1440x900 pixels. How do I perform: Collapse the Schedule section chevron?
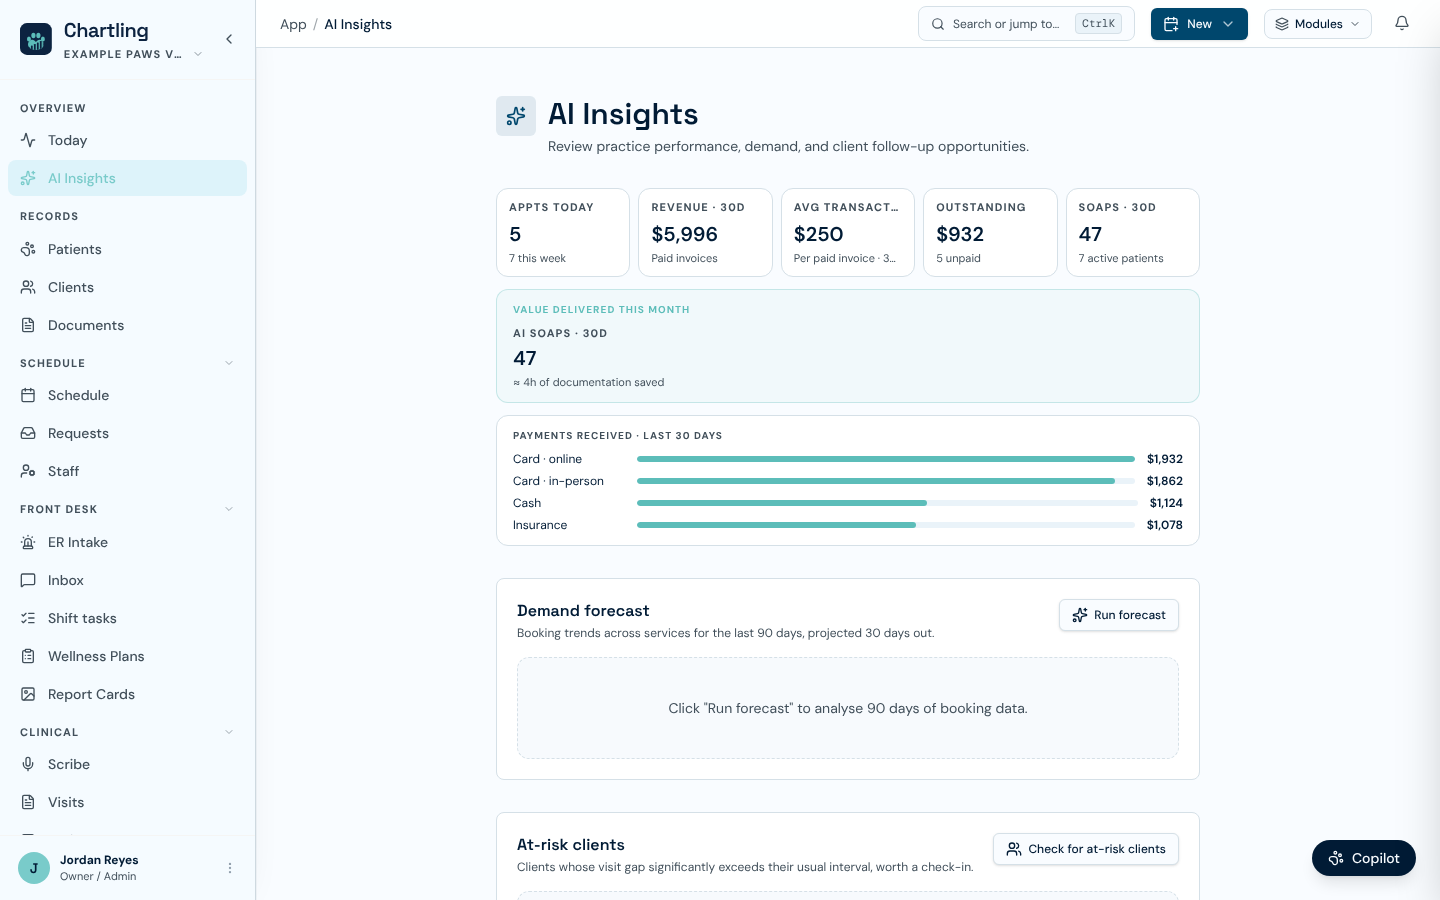pos(229,363)
